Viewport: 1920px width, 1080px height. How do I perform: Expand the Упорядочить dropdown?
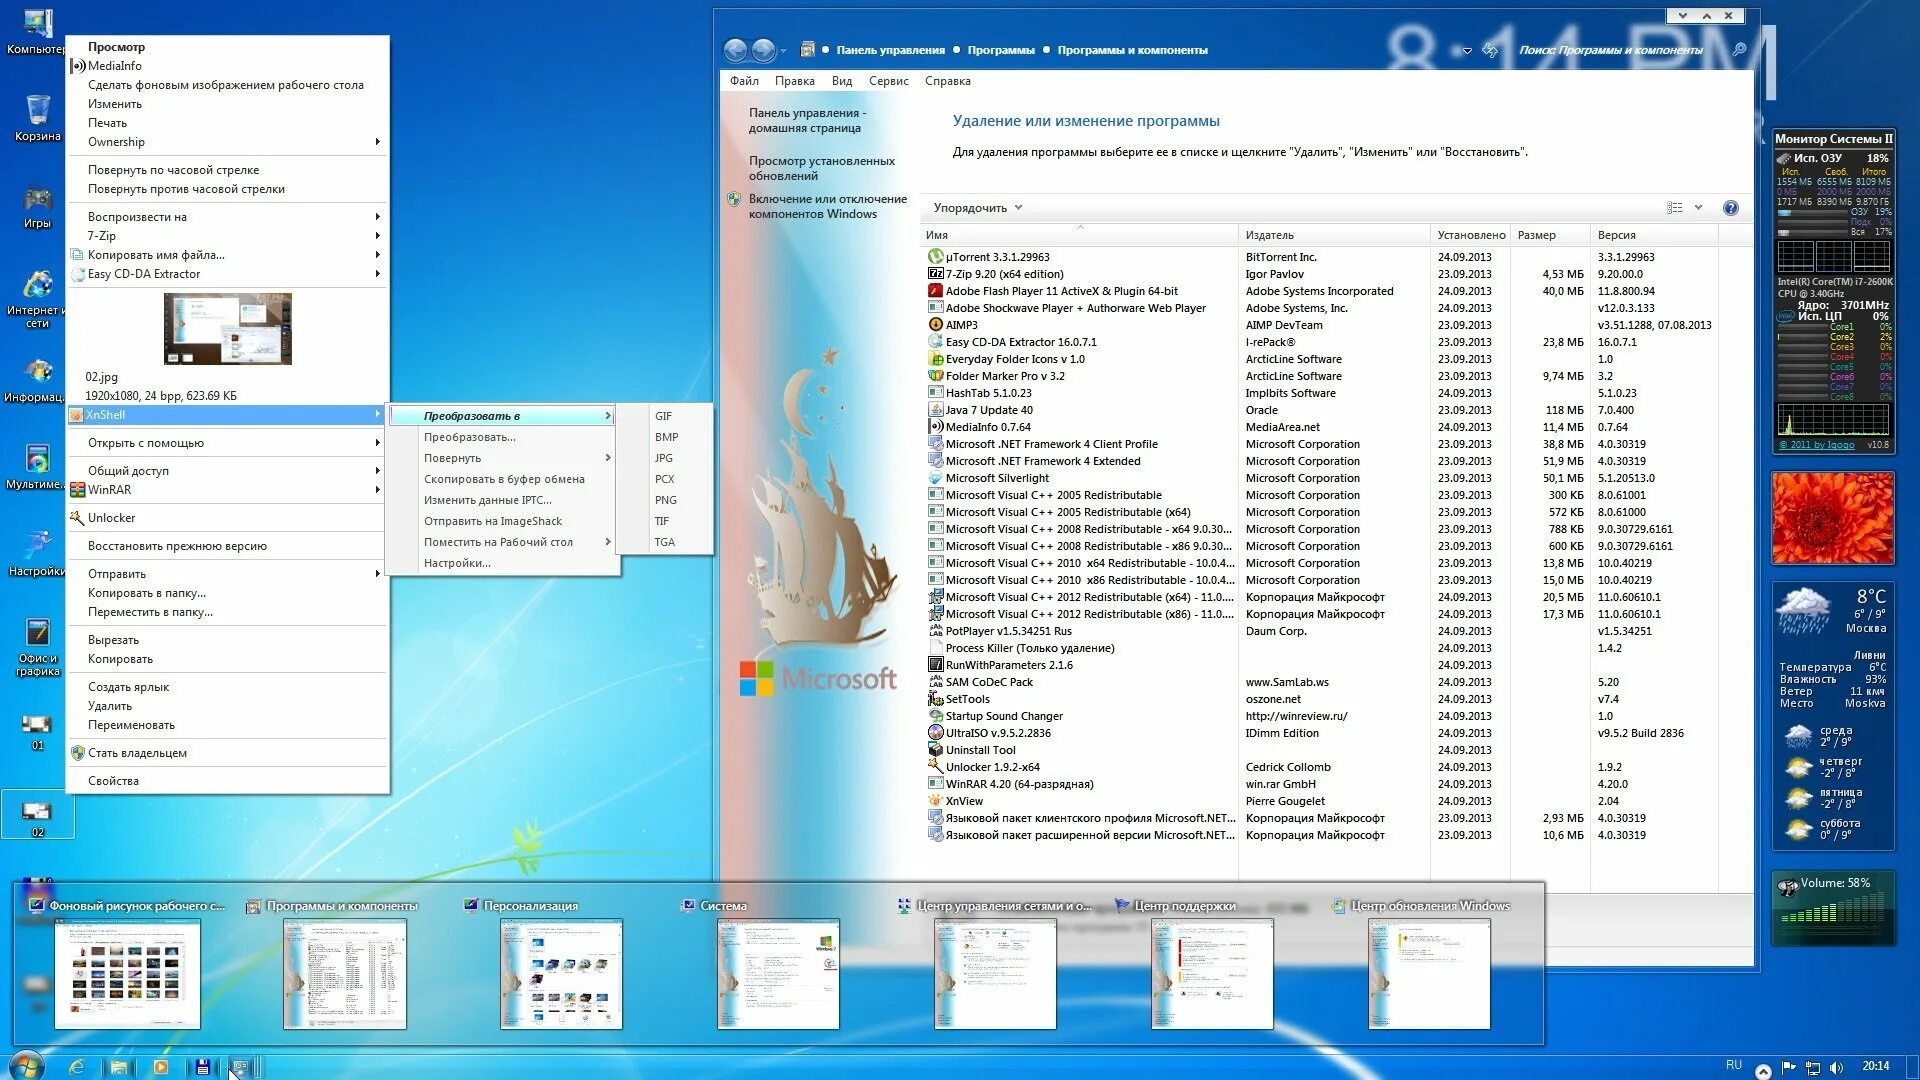tap(977, 208)
